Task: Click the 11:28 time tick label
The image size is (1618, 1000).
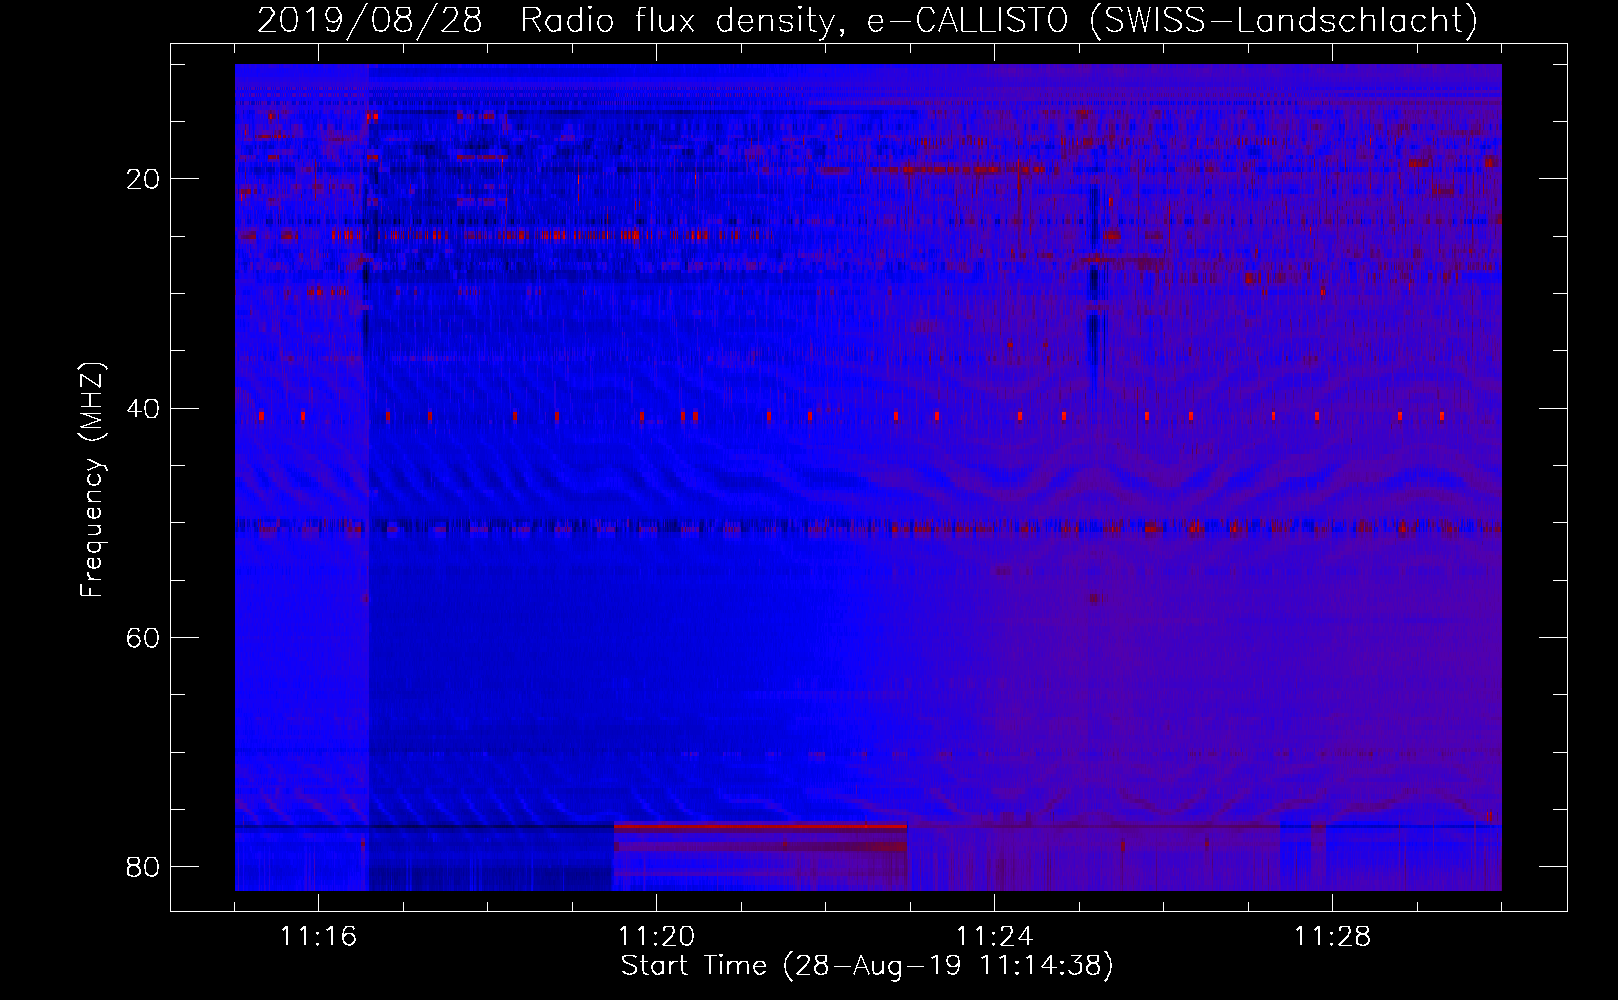Action: (x=1332, y=937)
